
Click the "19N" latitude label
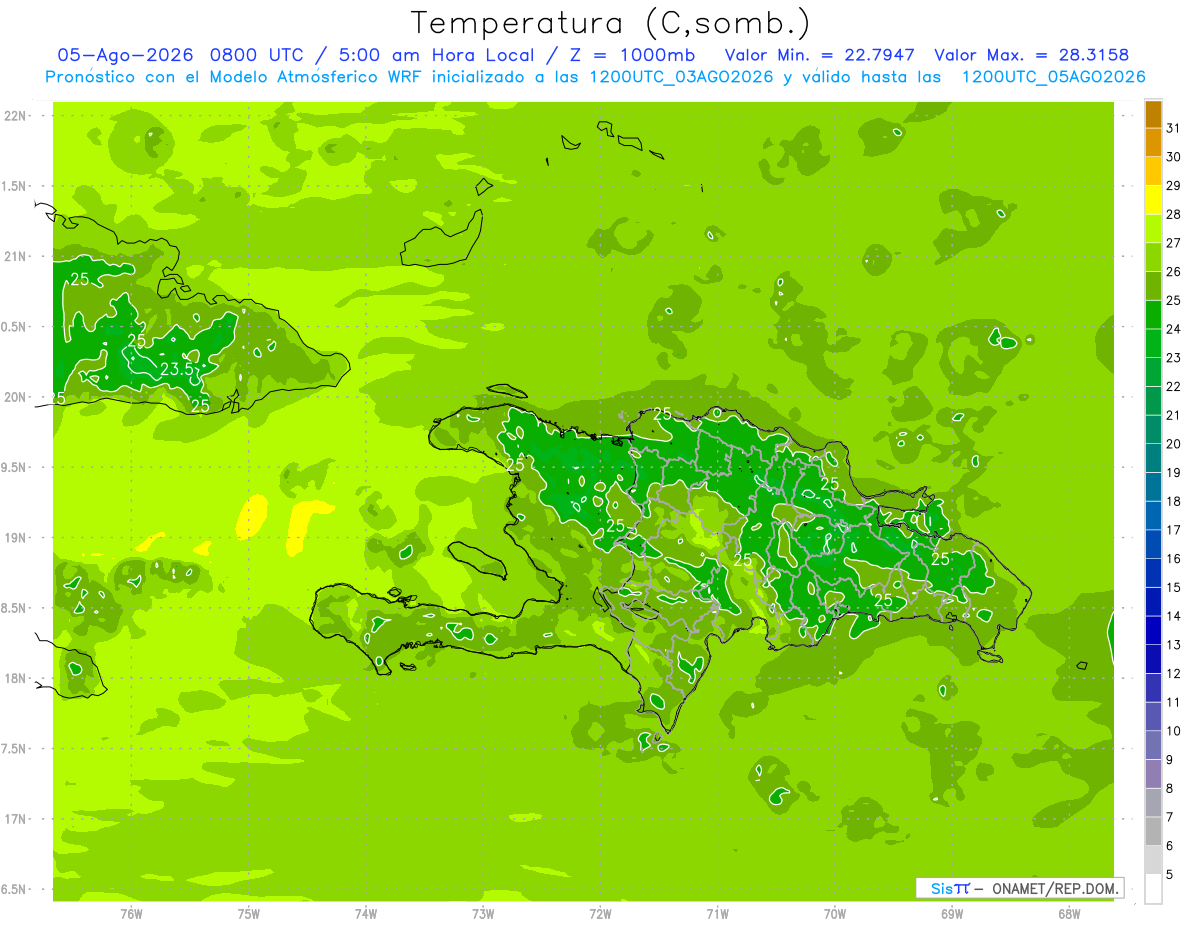(x=15, y=538)
